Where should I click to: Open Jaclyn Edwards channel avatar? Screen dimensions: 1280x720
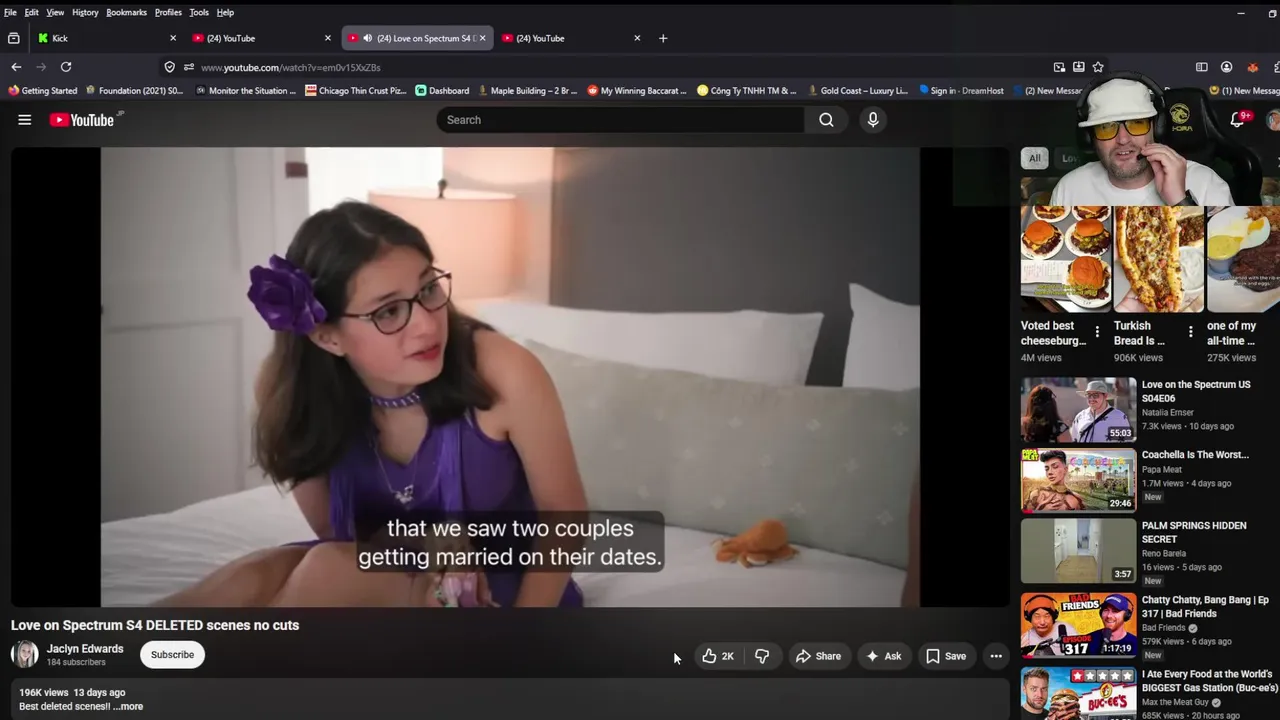[25, 655]
